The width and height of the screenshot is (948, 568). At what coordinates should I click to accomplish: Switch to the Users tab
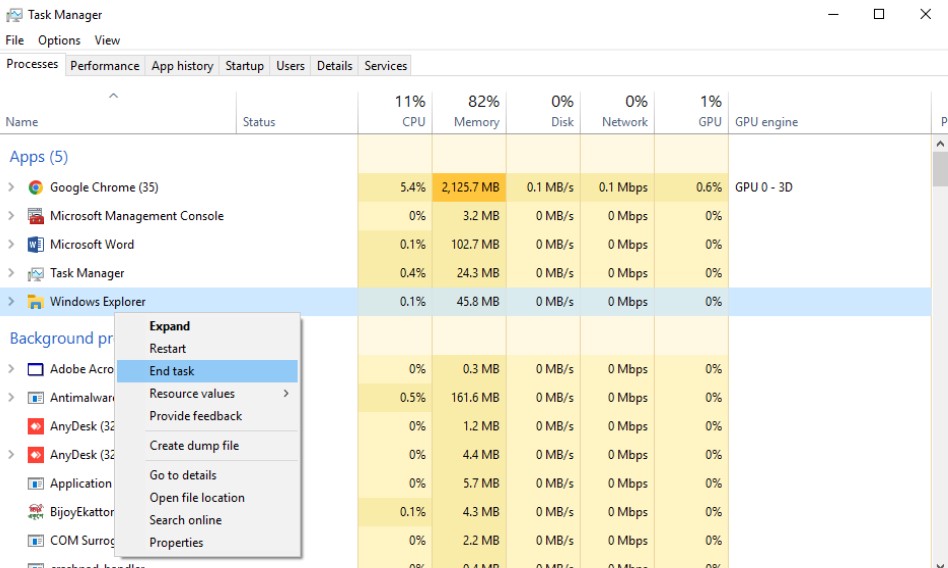point(290,65)
